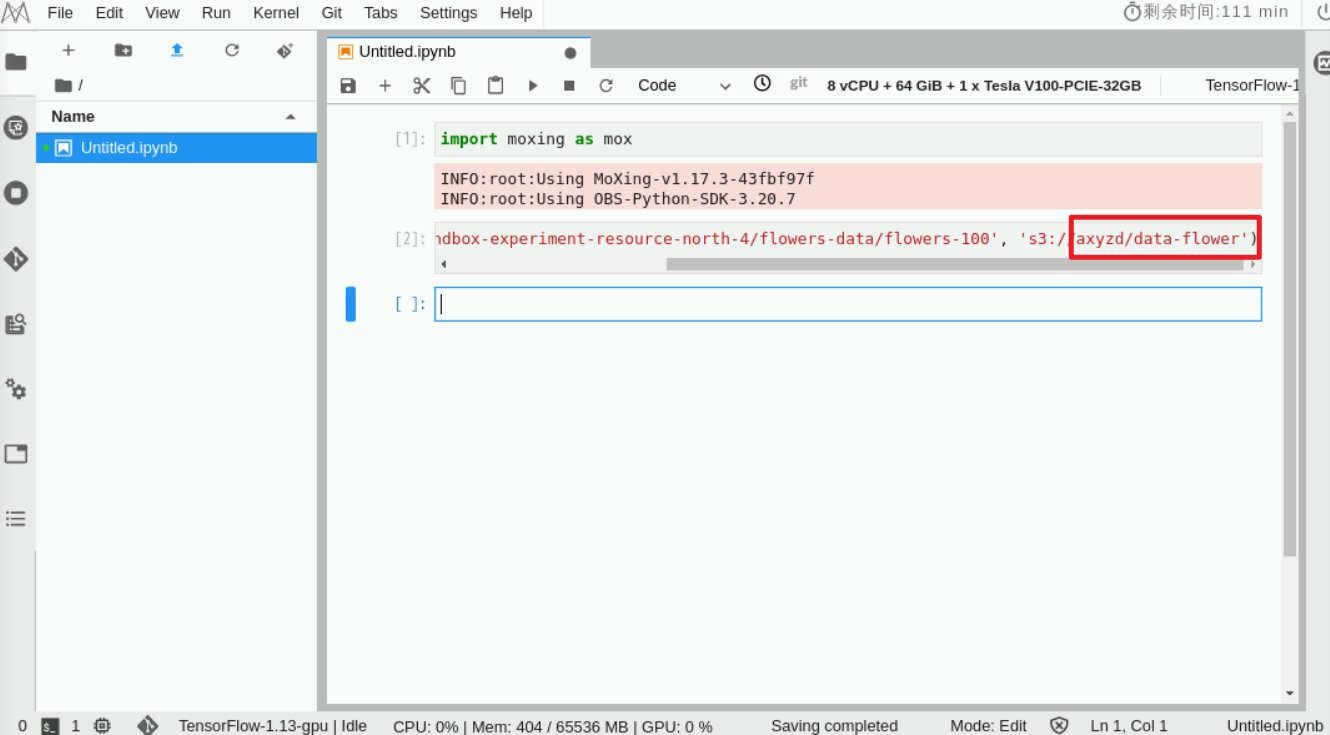Open the Help menu
Viewport: 1330px width, 735px height.
point(516,13)
